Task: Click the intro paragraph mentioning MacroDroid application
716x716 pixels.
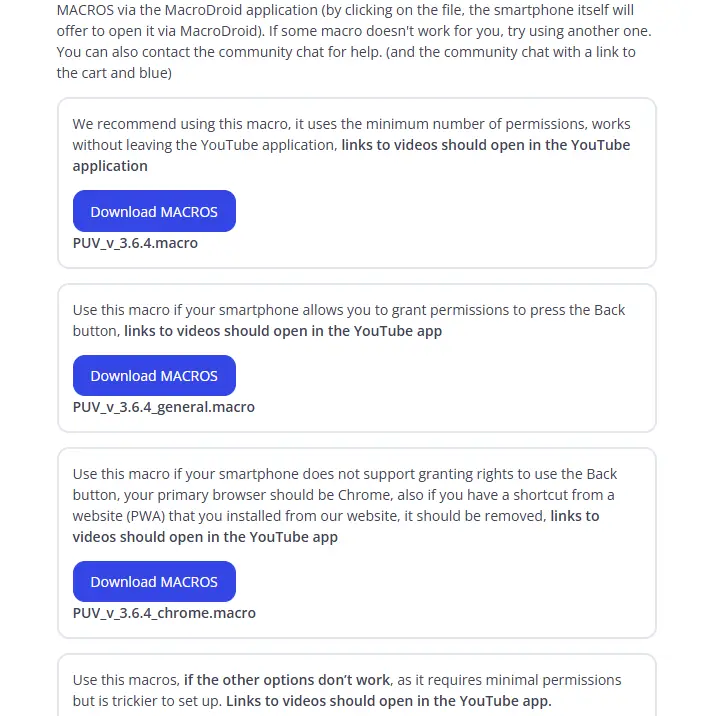Action: [x=354, y=41]
